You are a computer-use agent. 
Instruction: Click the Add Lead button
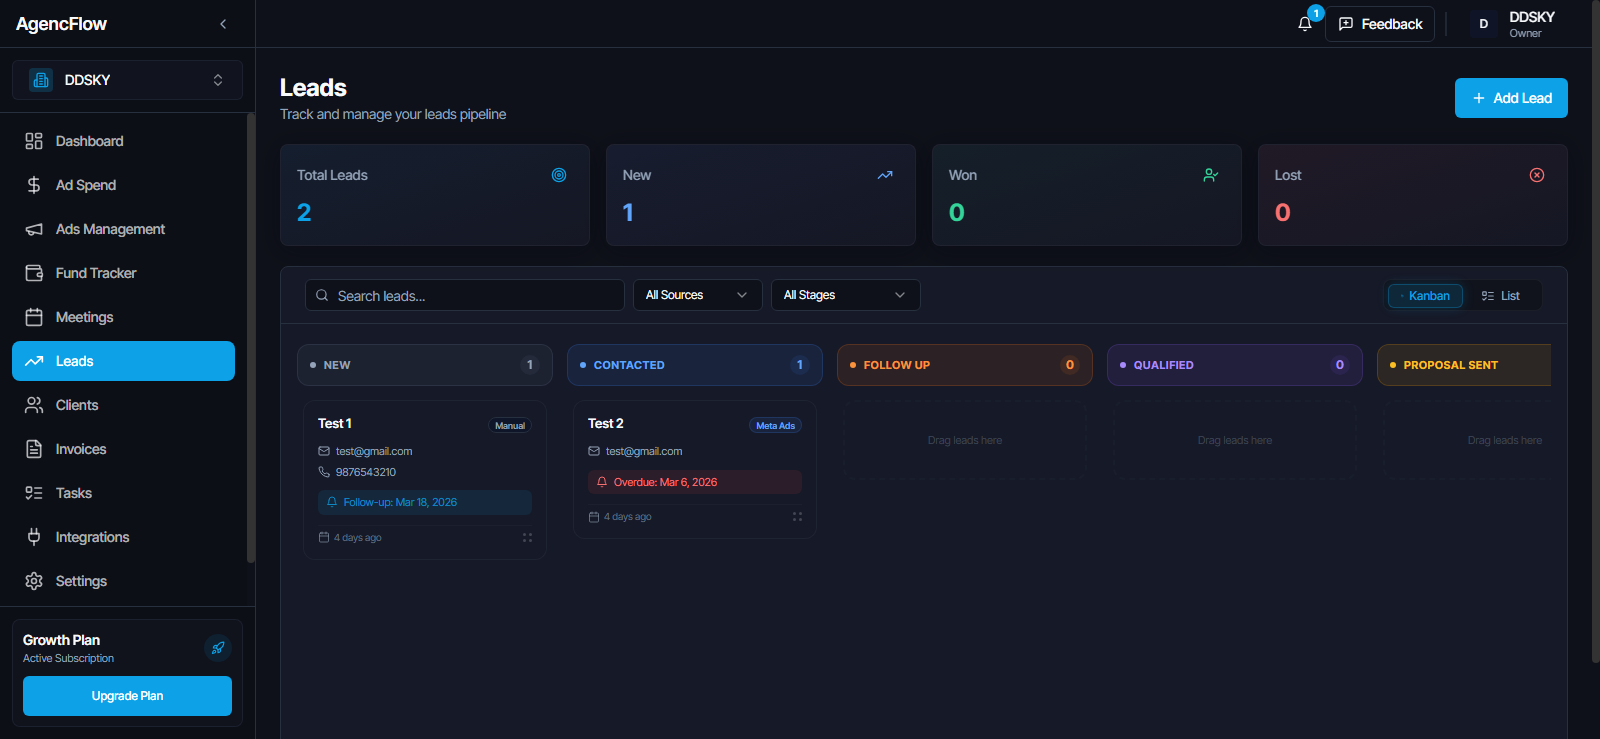point(1511,98)
